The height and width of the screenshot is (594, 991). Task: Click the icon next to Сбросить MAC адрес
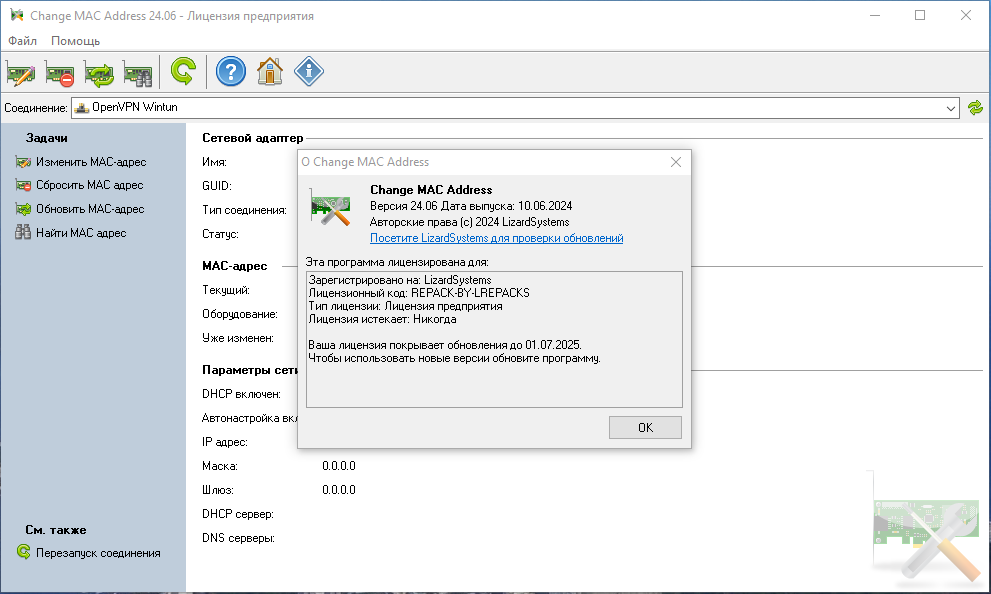23,185
